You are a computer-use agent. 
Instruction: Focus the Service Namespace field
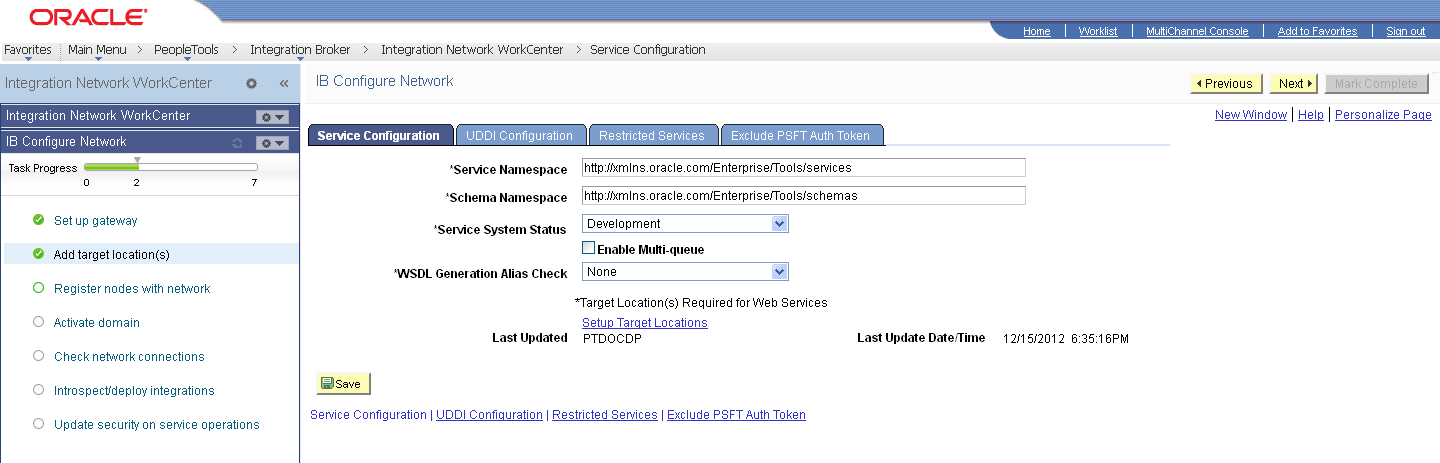pos(804,167)
